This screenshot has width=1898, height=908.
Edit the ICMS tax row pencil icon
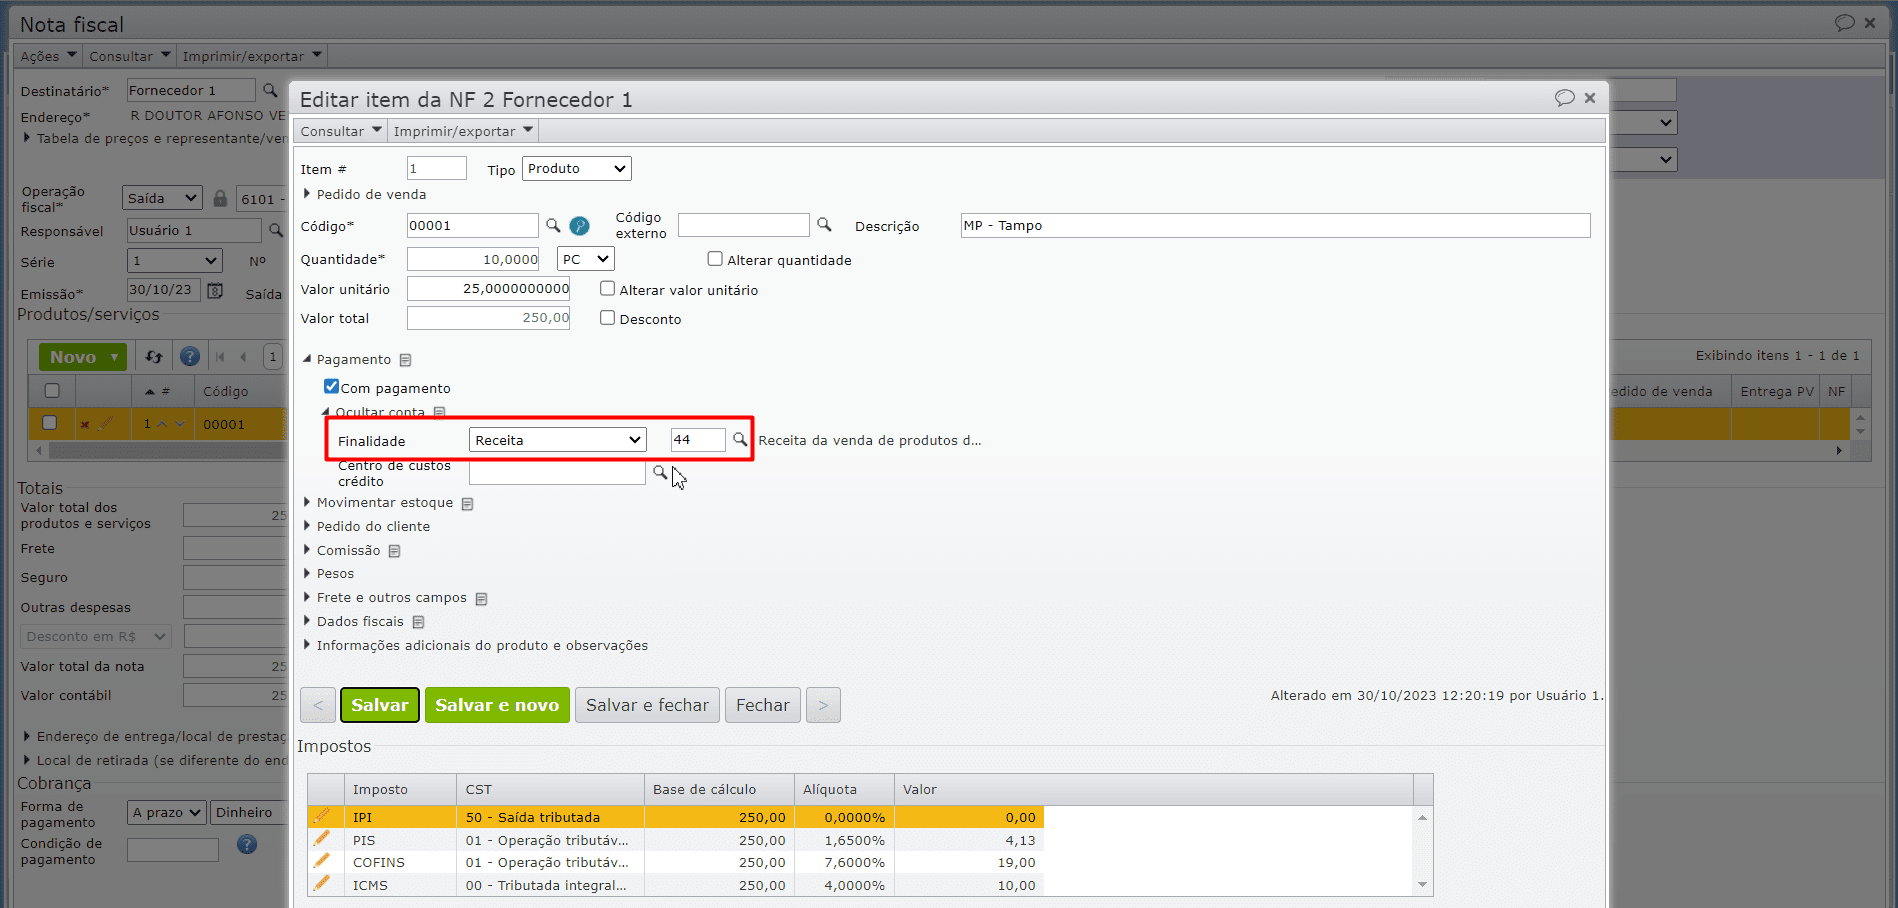pos(321,885)
